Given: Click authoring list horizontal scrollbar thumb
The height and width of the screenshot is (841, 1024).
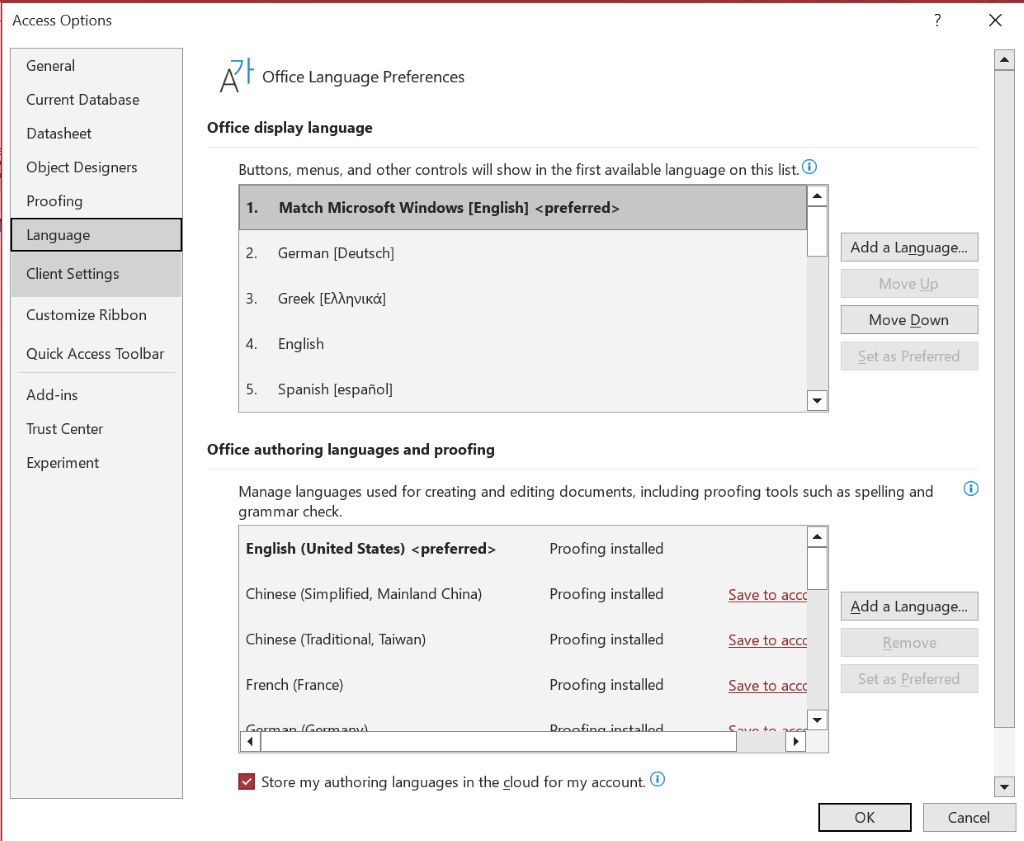Looking at the screenshot, I should [498, 741].
